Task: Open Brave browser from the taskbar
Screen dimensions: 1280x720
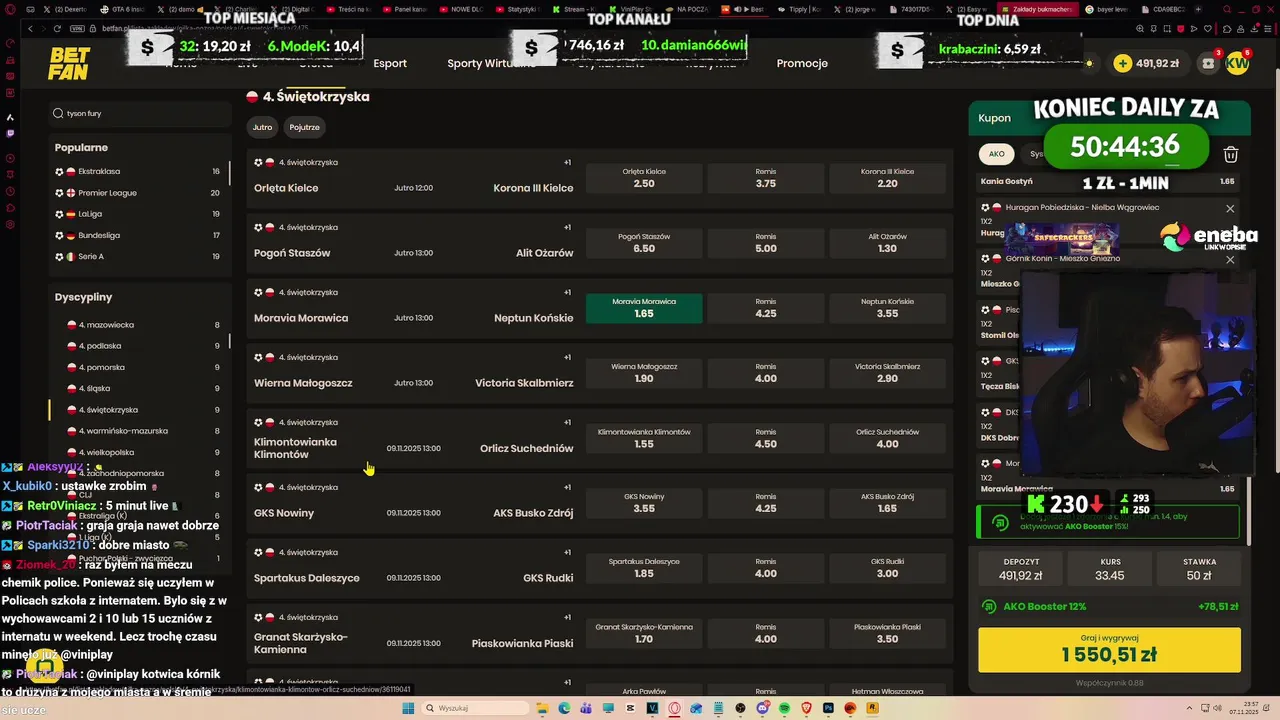Action: [807, 708]
